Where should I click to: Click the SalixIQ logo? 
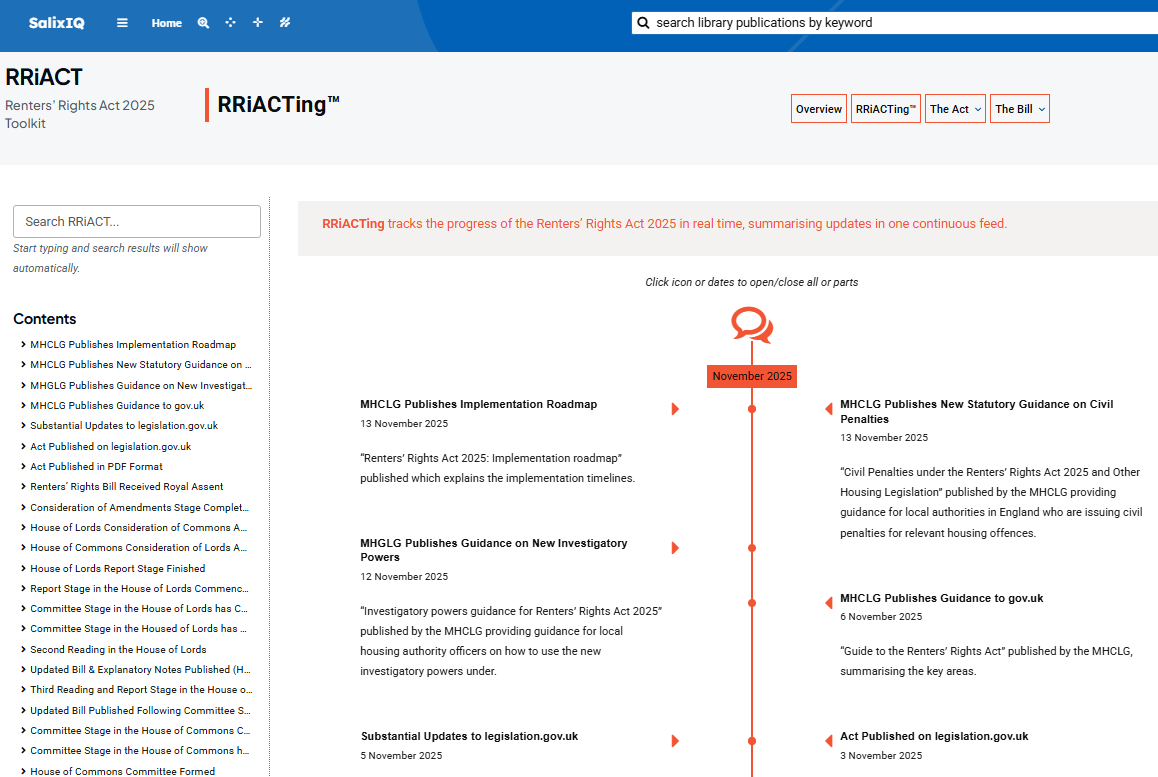coord(56,23)
